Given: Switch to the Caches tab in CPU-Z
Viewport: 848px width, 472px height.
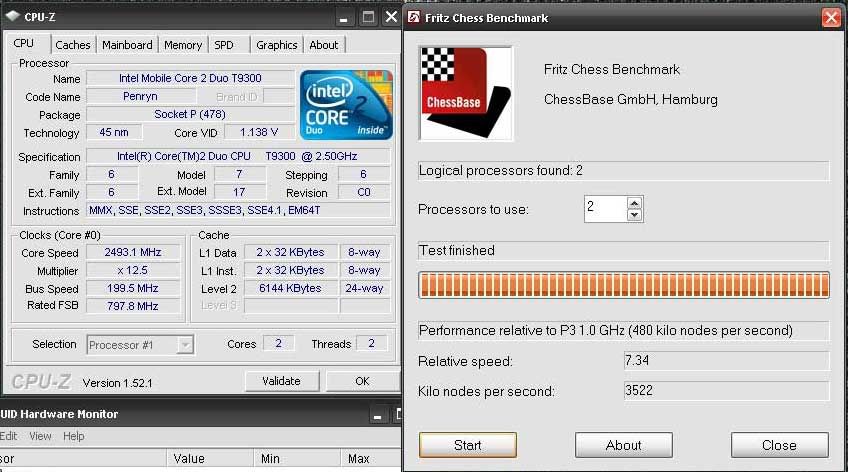Looking at the screenshot, I should tap(72, 45).
